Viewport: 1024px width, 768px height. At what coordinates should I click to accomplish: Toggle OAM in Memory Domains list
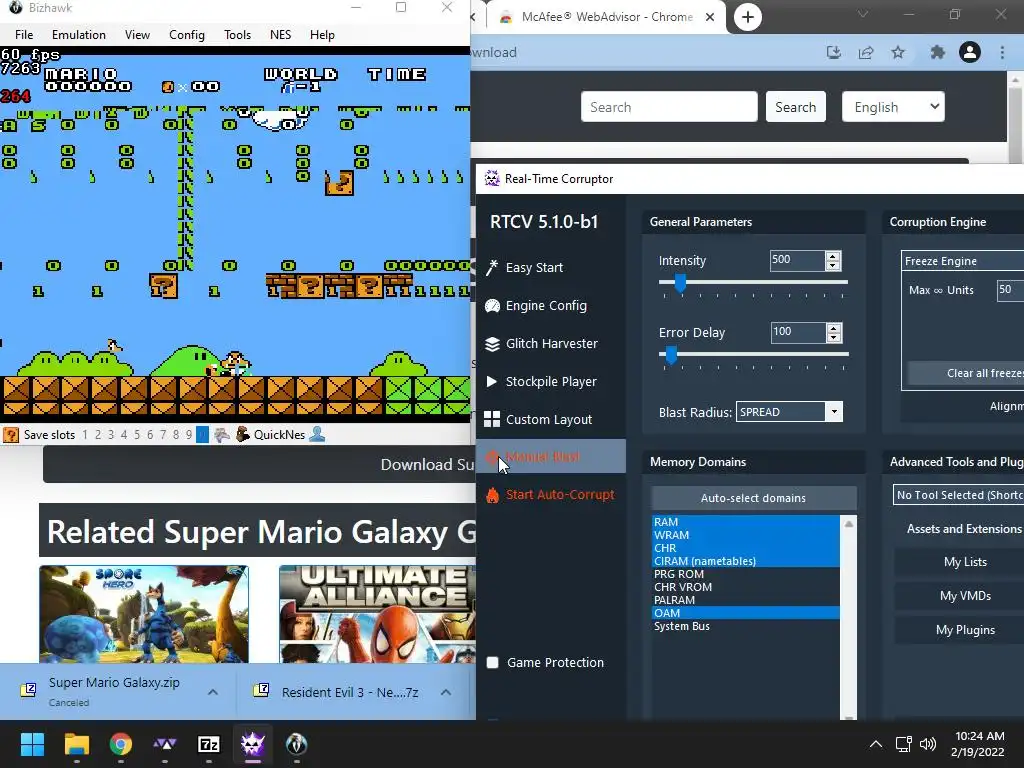pyautogui.click(x=746, y=613)
